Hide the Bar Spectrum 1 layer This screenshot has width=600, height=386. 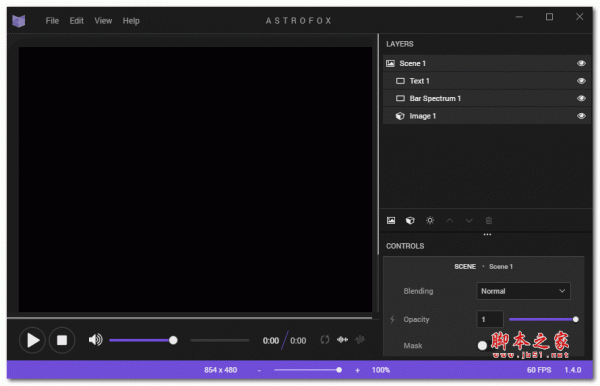click(581, 98)
